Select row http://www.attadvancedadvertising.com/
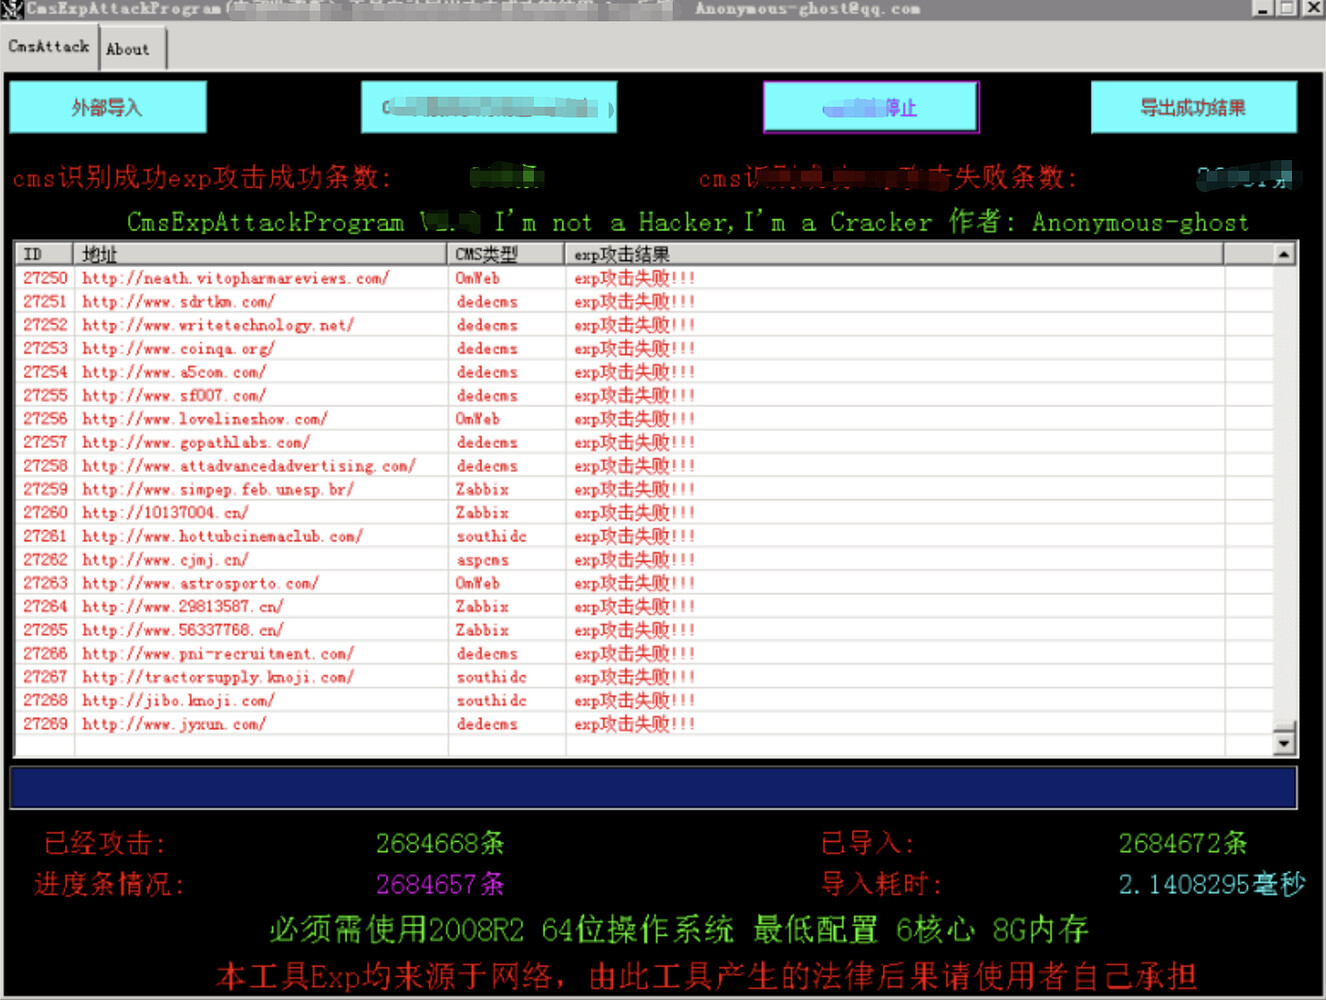This screenshot has width=1326, height=1000. click(x=644, y=466)
